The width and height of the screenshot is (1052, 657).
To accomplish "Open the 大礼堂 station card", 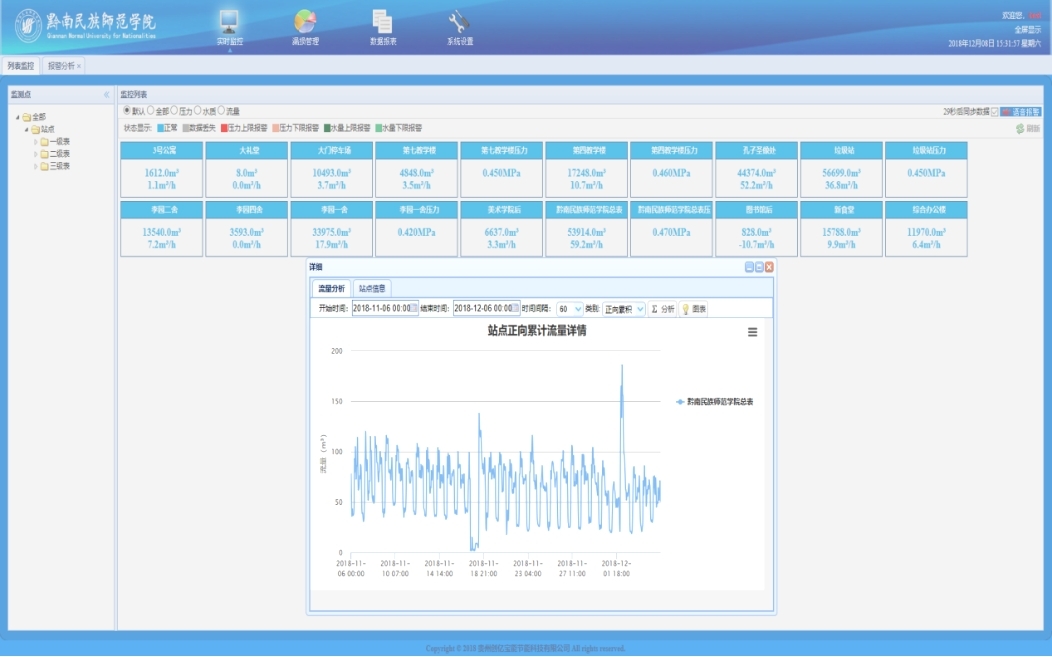I will click(x=247, y=169).
